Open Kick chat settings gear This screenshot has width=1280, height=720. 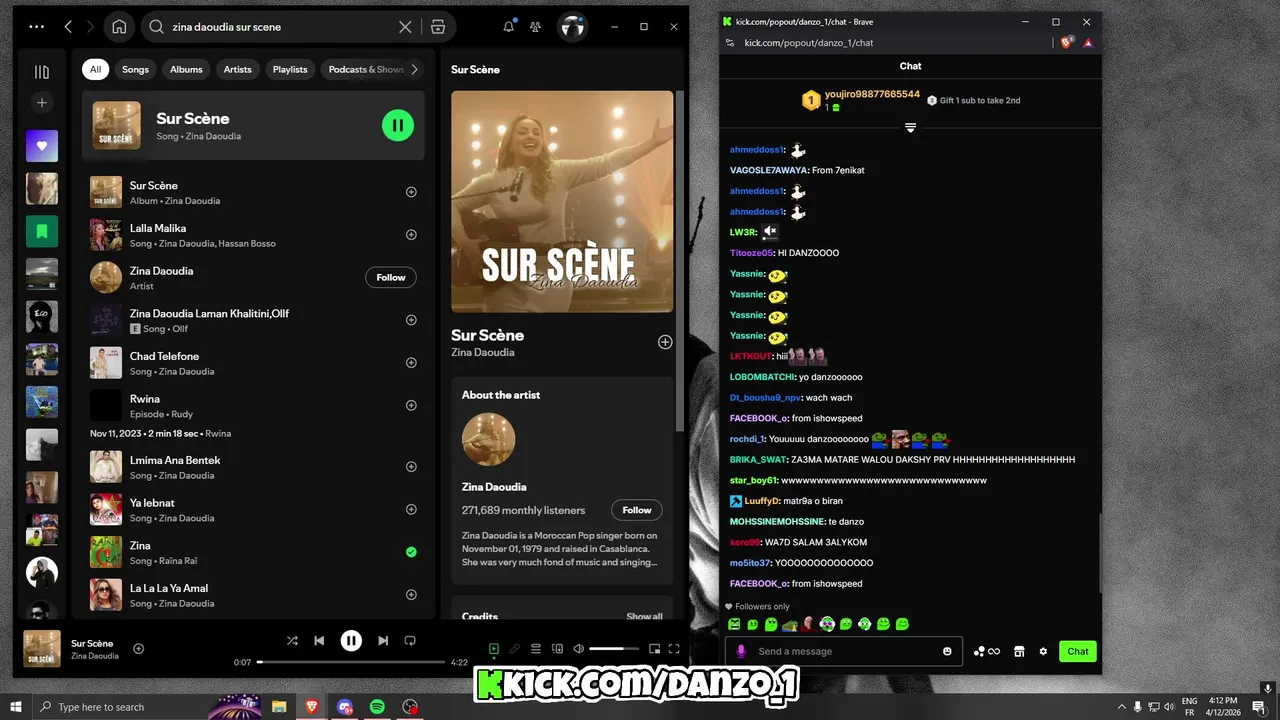1043,651
